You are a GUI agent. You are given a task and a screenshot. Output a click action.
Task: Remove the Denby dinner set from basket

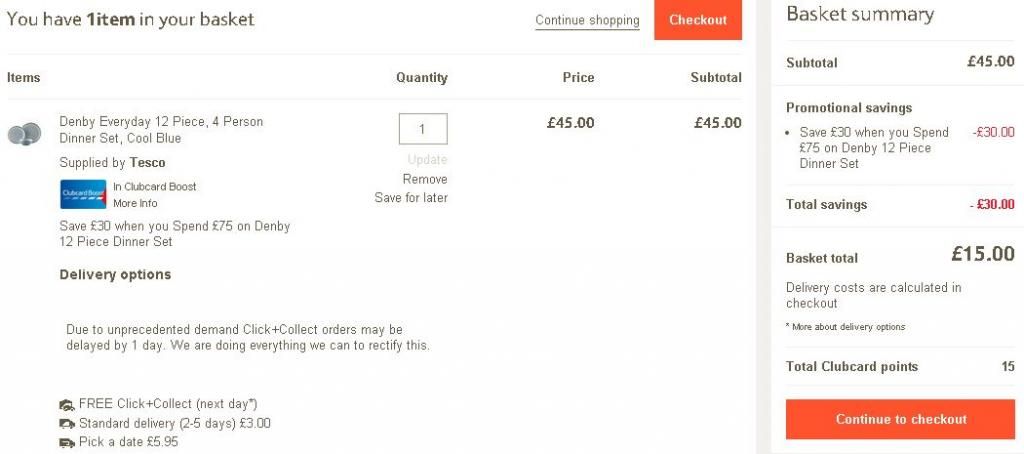click(425, 179)
